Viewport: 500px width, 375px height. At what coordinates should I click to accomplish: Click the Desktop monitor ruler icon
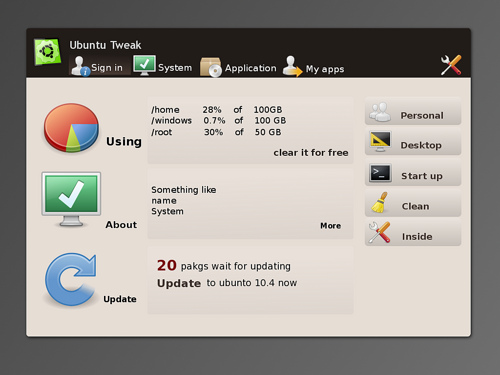[380, 142]
